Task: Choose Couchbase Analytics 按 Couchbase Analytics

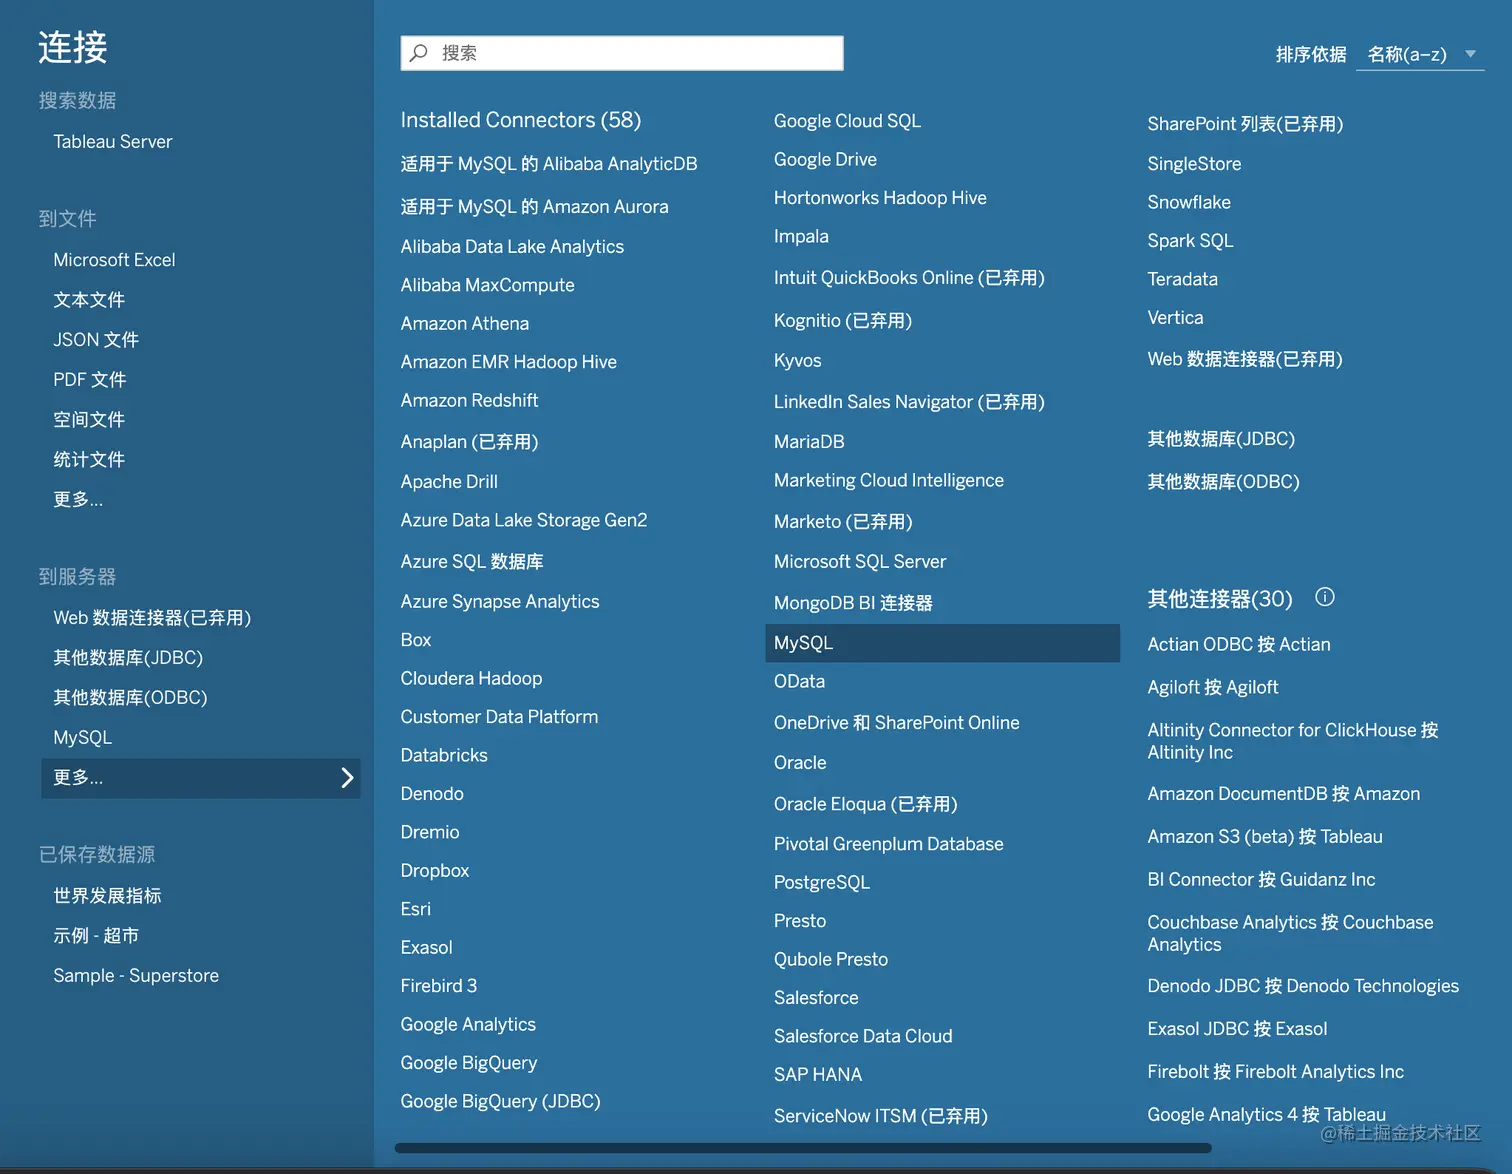Action: point(1290,933)
